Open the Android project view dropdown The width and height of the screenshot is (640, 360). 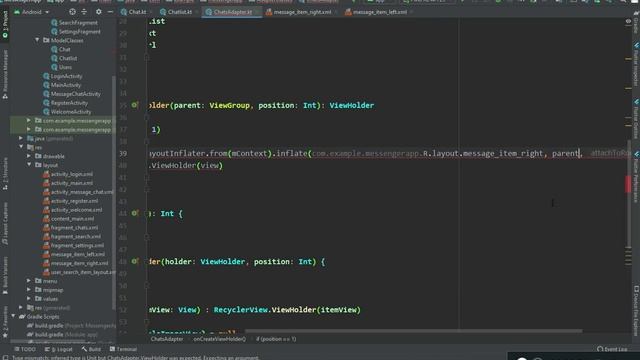coord(31,12)
